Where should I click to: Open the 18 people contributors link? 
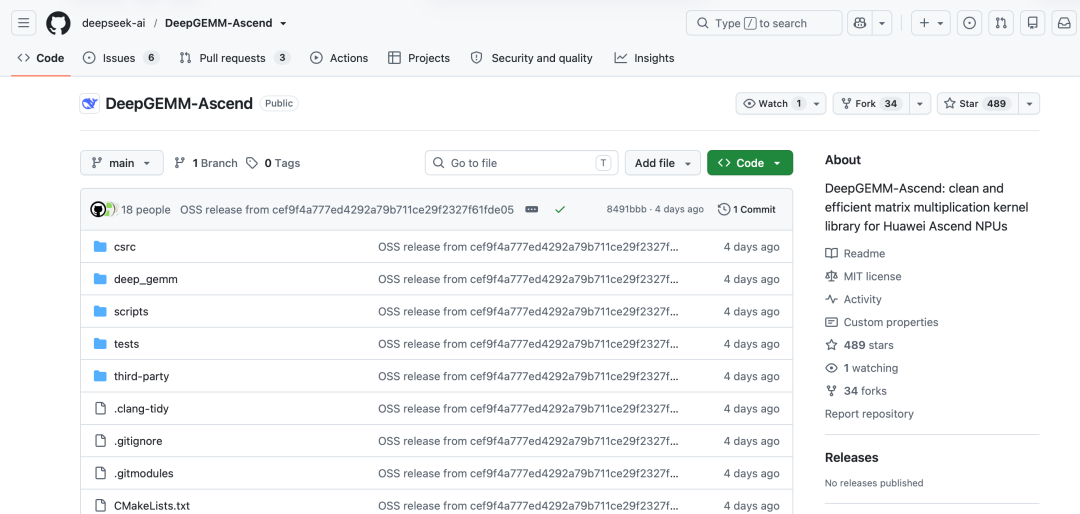click(x=146, y=209)
